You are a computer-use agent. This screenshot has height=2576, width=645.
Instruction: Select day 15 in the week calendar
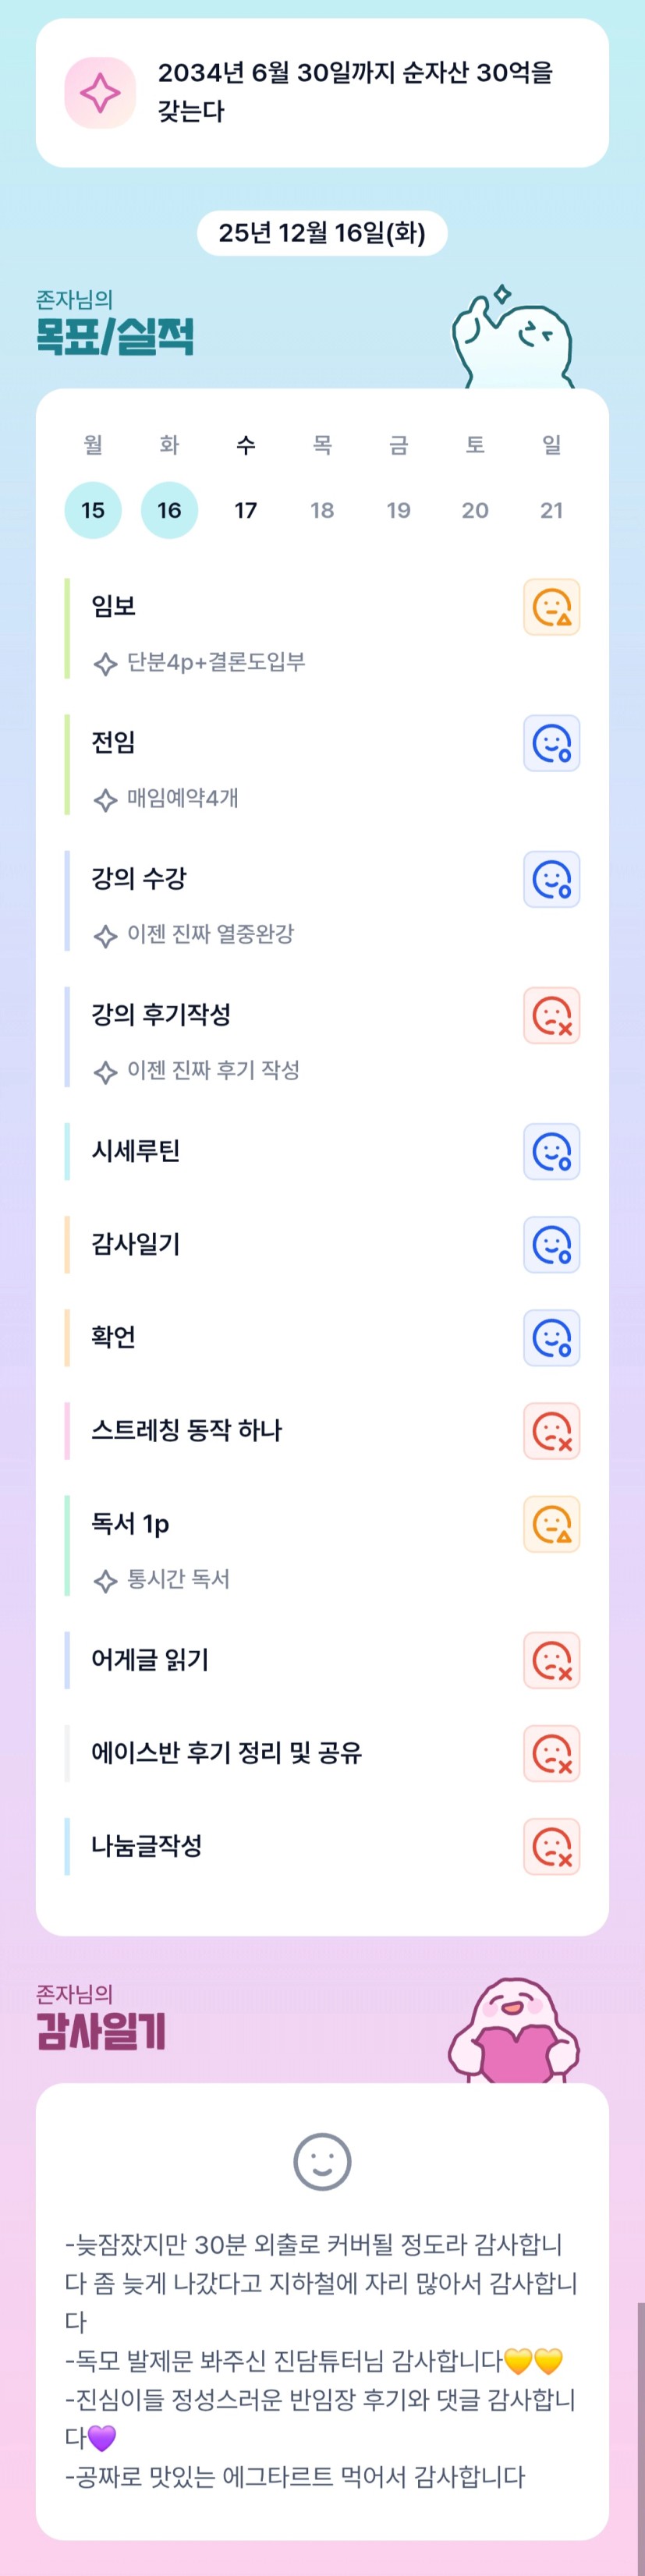coord(93,510)
